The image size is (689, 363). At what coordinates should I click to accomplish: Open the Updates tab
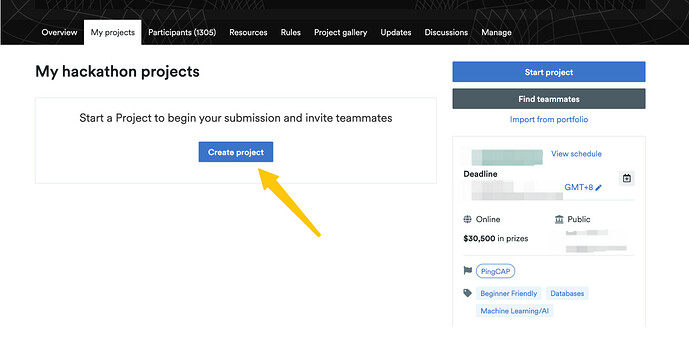tap(396, 32)
